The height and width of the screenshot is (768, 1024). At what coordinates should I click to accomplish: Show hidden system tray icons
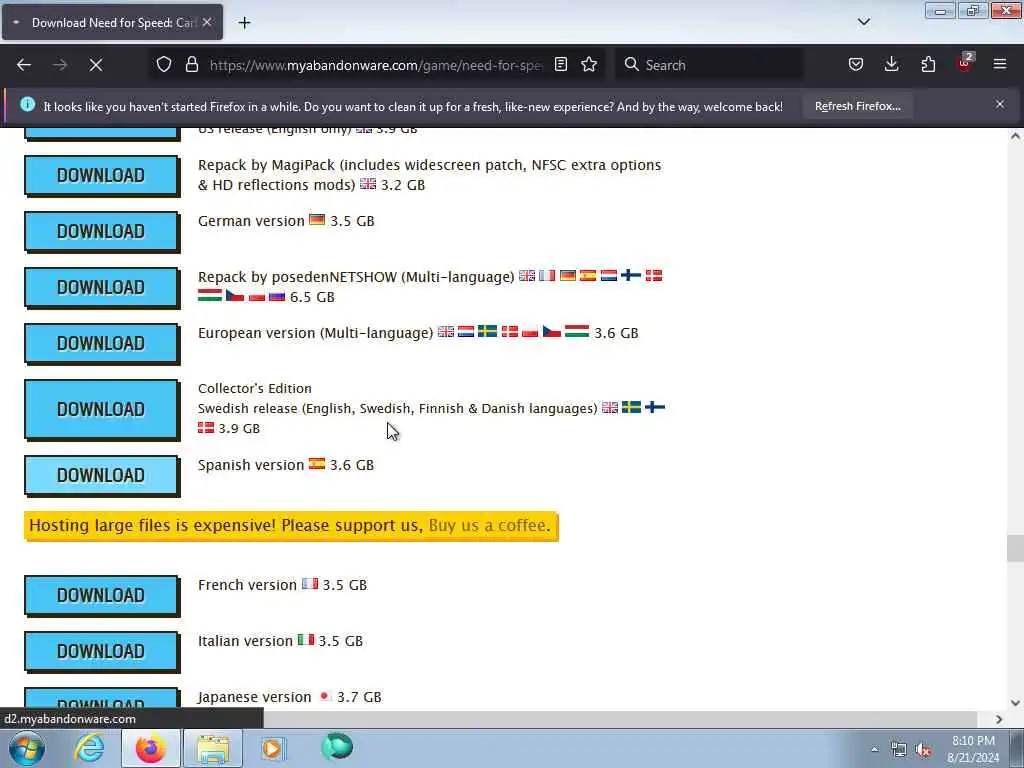pyautogui.click(x=874, y=750)
